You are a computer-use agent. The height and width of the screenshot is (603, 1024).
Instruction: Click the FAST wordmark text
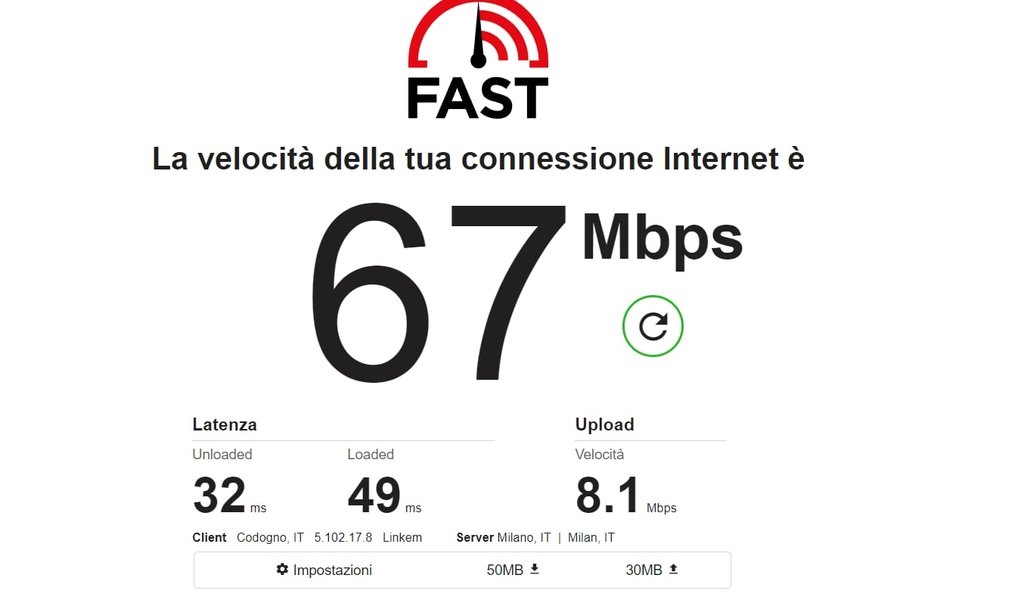tap(478, 99)
